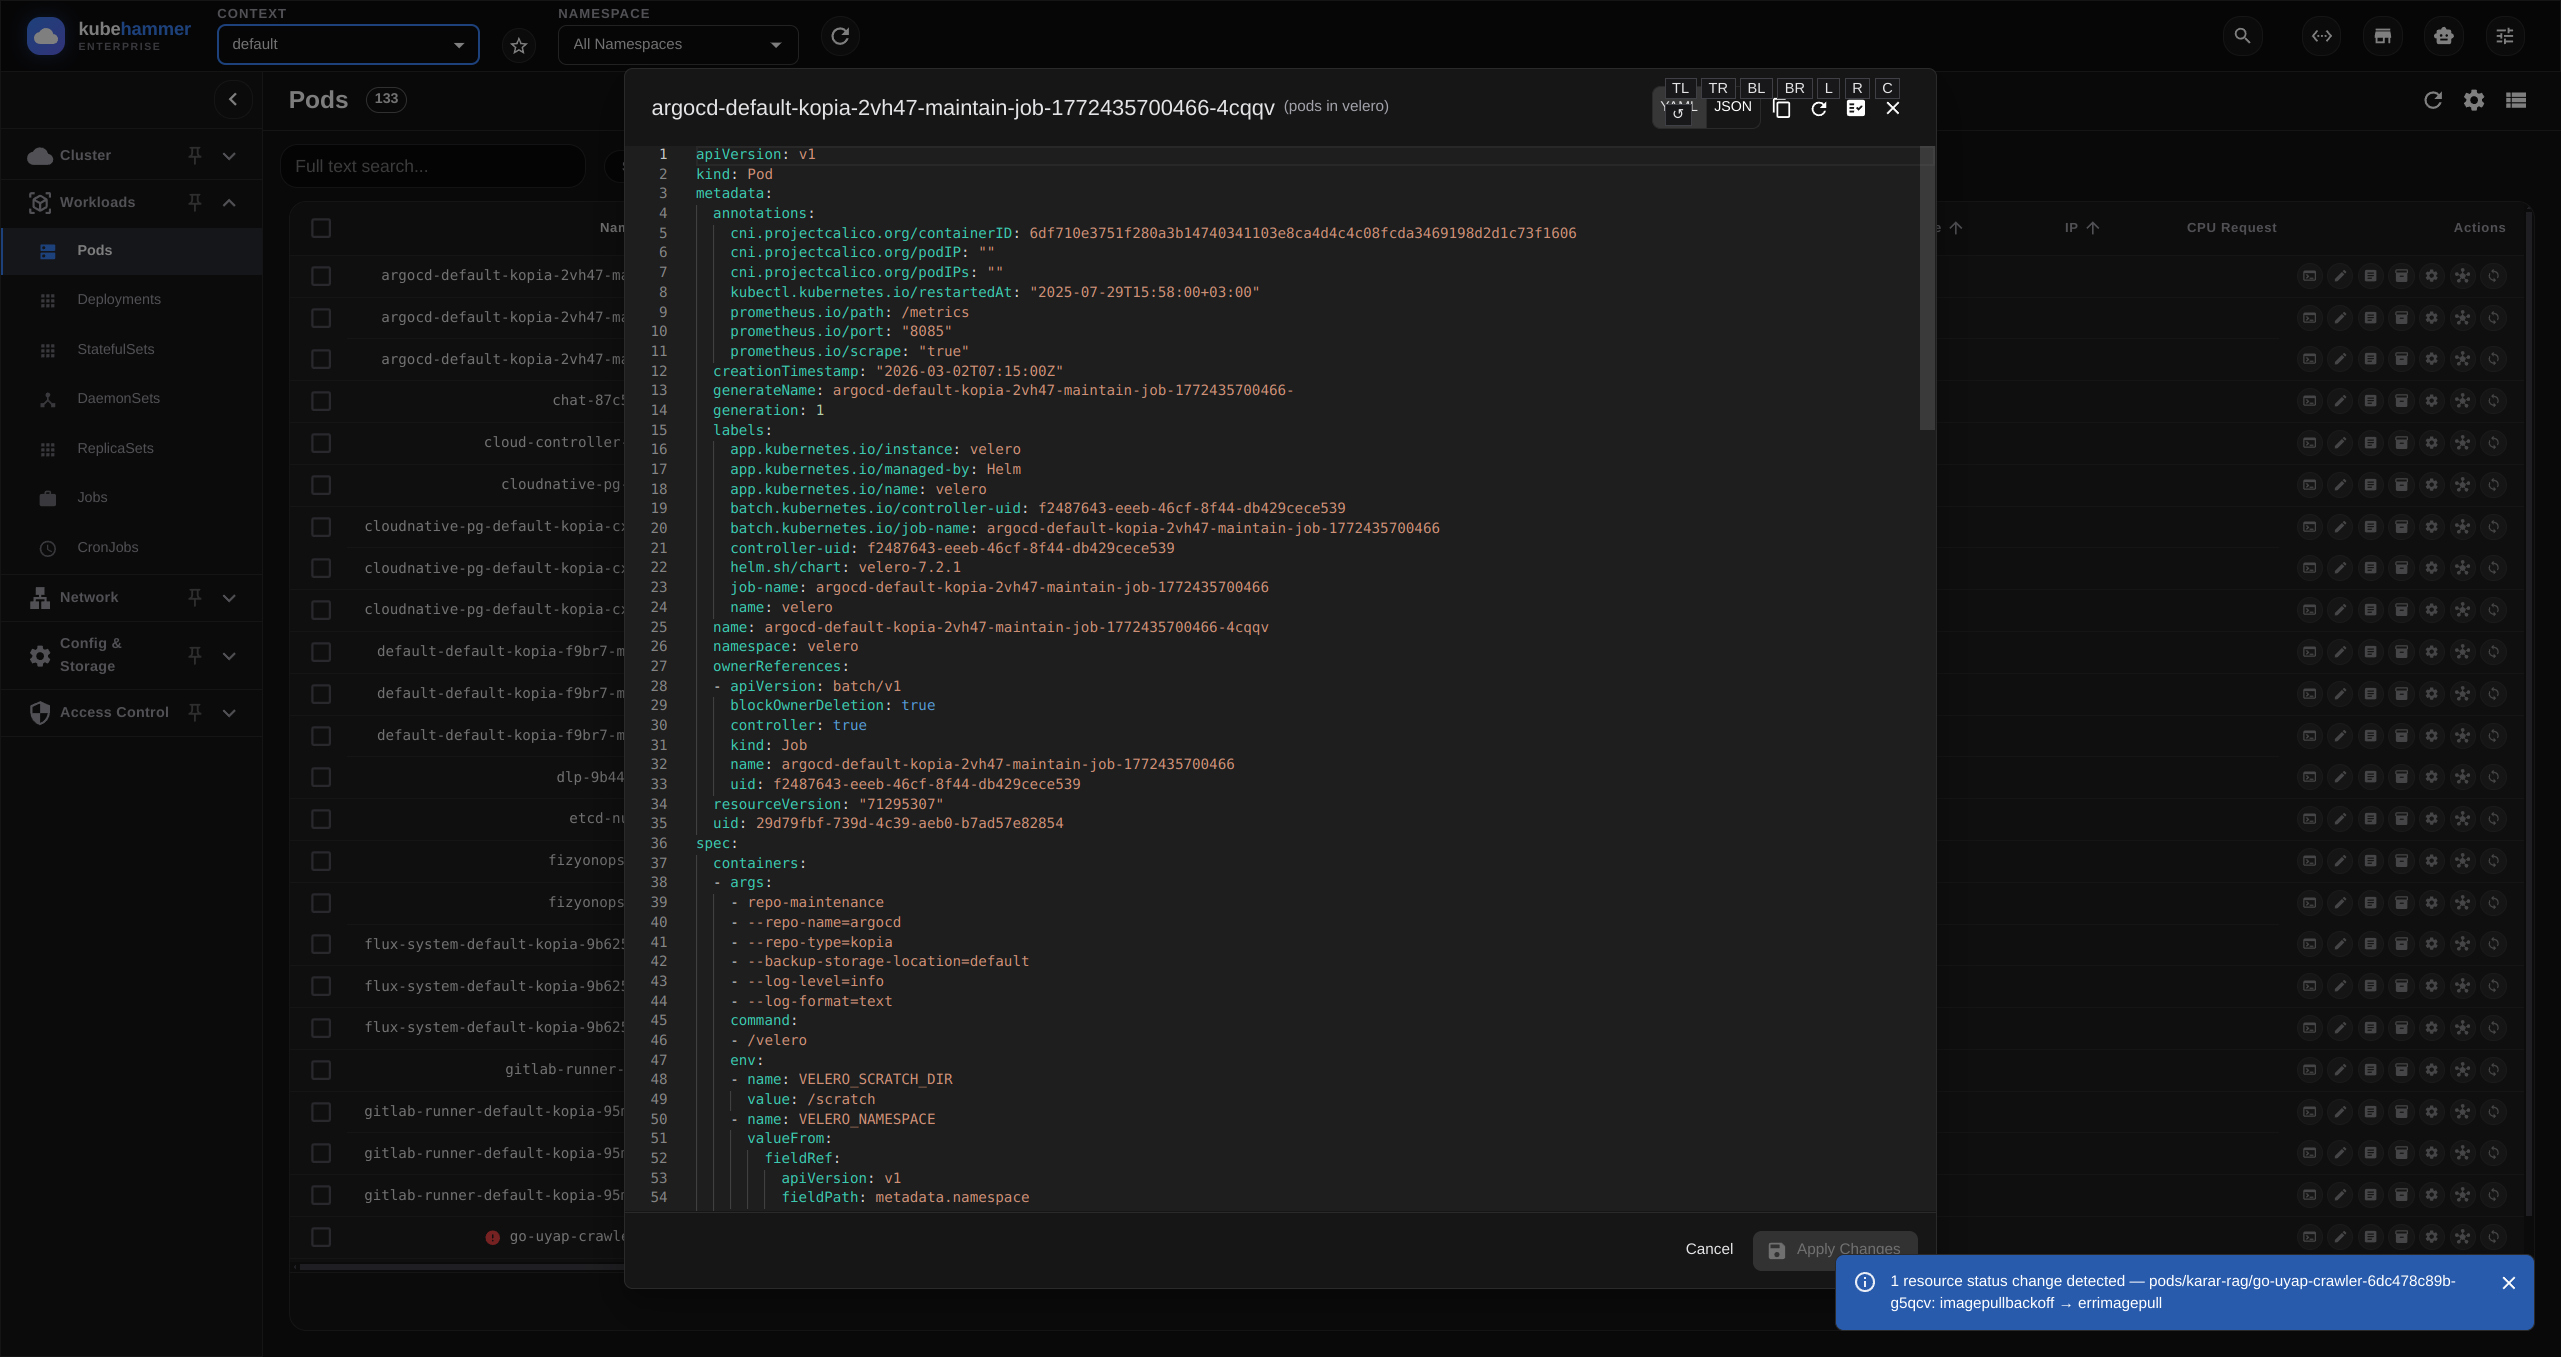Sort by the IP column arrow
2561x1357 pixels.
pos(2093,228)
